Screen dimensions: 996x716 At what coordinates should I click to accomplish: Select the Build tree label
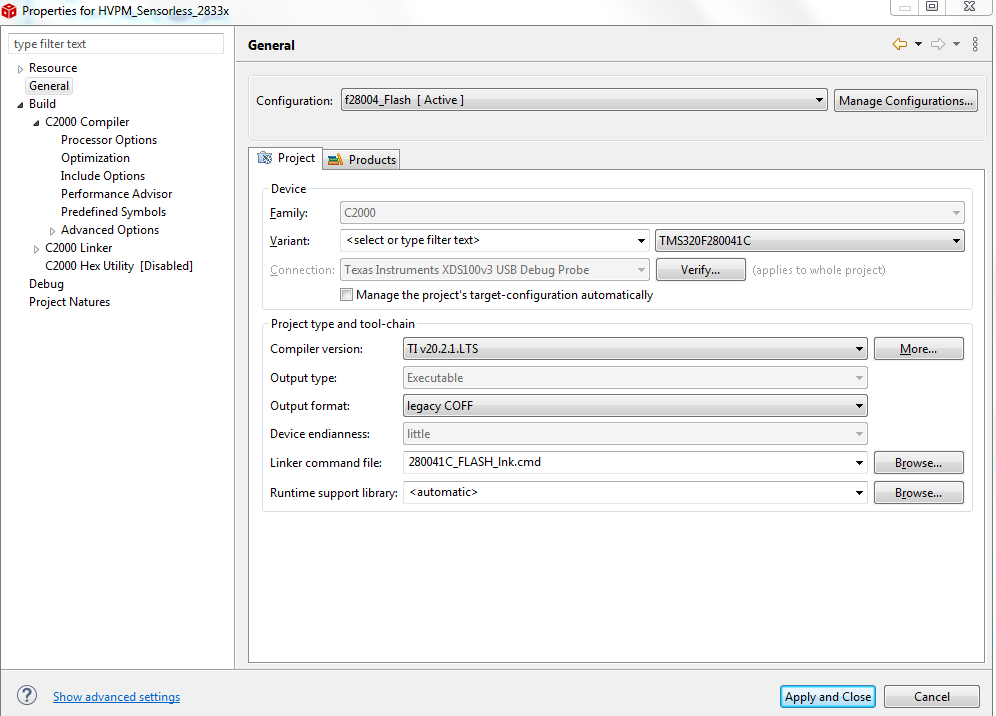pos(42,104)
